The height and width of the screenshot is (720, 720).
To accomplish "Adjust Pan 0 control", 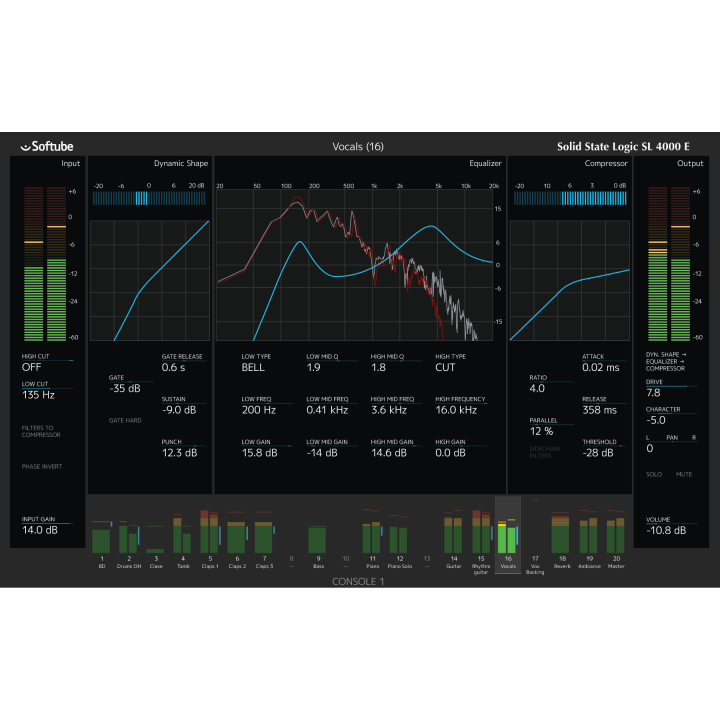I will pos(671,444).
